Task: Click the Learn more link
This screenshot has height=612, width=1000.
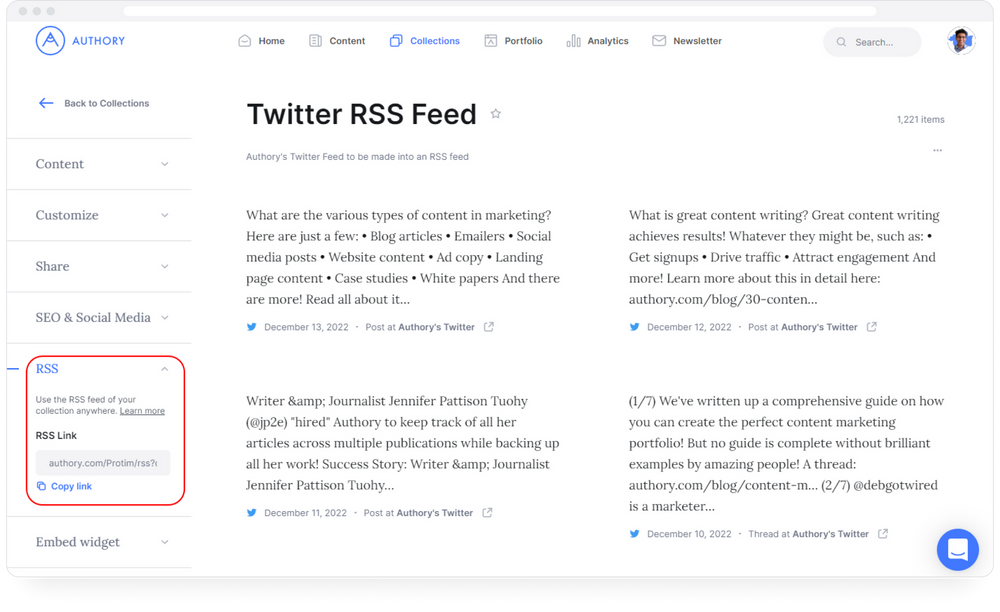Action: (x=142, y=411)
